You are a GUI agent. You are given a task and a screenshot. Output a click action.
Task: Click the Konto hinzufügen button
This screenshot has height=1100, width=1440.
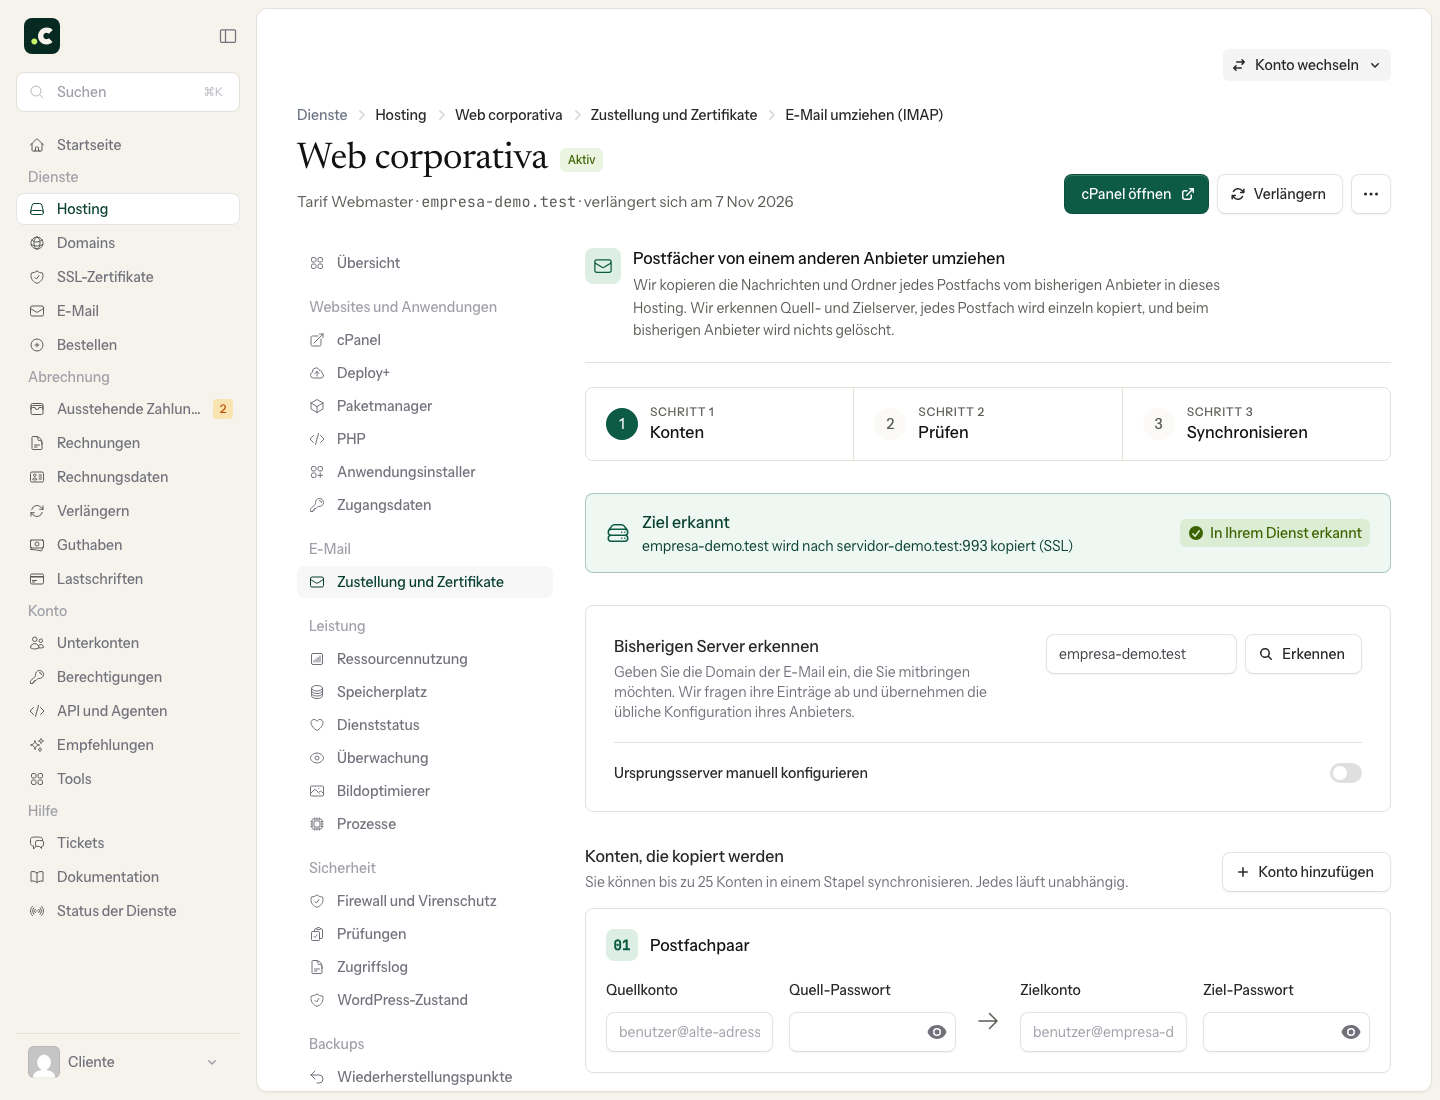click(x=1306, y=872)
